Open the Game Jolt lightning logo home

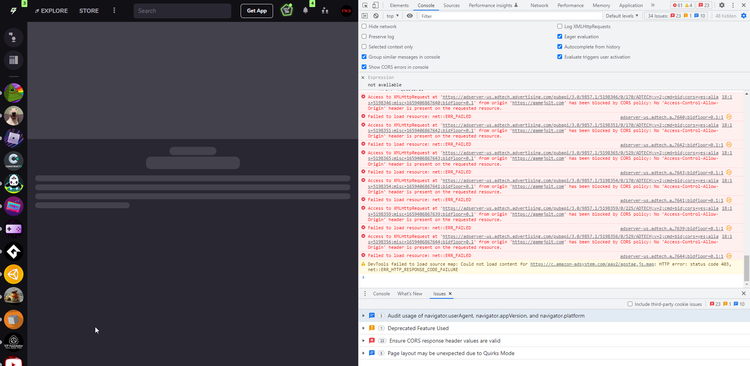tap(14, 11)
